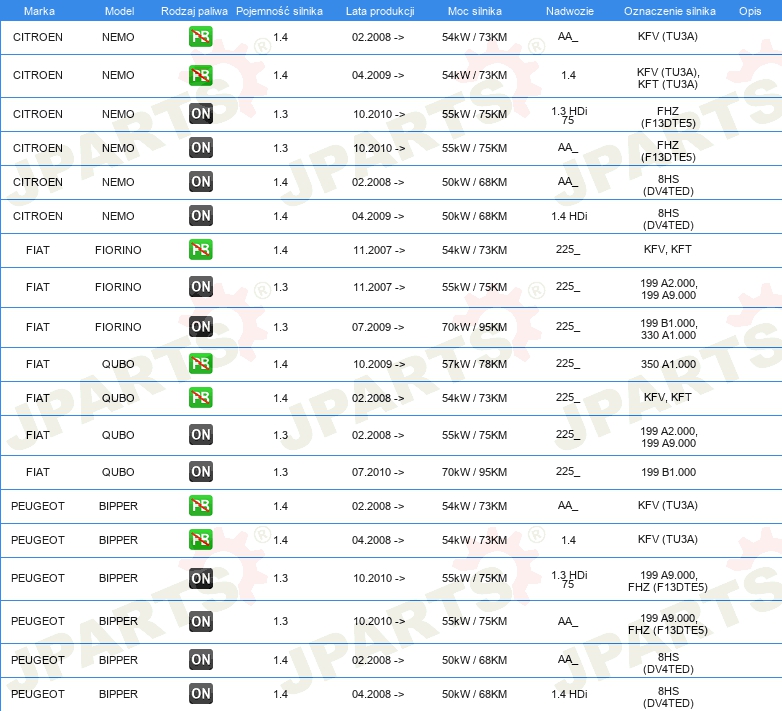The image size is (782, 711).
Task: Click diesel ON icon in Bipper 1.4 HDi row
Action: [x=200, y=693]
